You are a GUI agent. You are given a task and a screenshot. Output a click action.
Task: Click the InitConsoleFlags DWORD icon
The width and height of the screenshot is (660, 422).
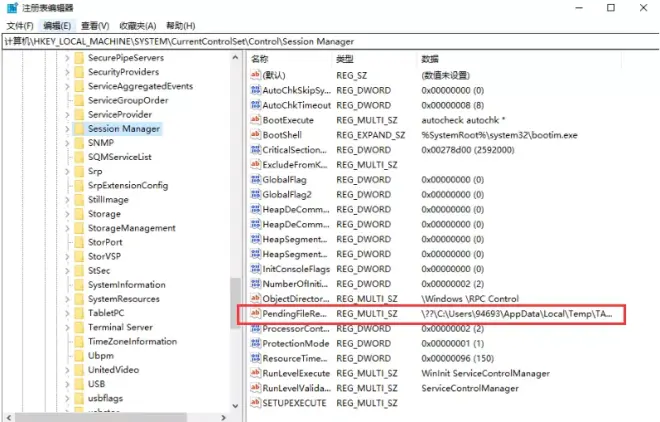point(255,269)
